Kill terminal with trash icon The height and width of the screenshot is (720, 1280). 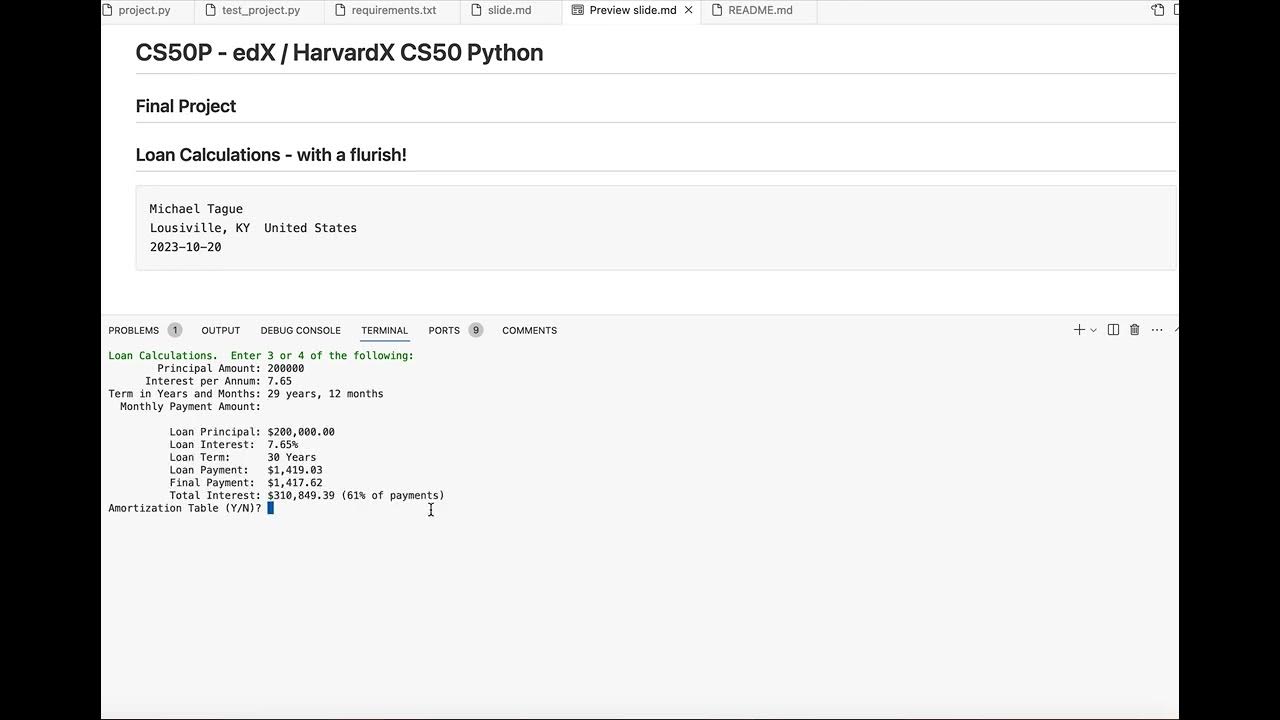(x=1134, y=330)
